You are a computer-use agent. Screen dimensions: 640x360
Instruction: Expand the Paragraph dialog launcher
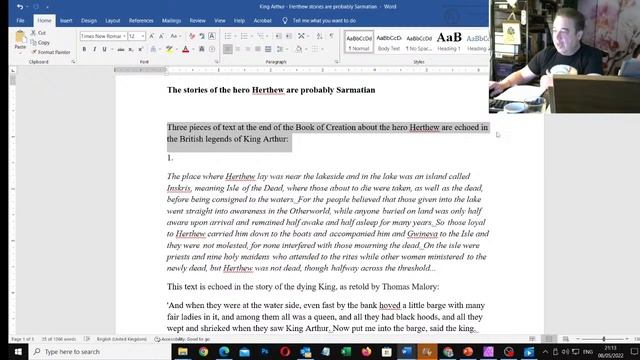337,62
